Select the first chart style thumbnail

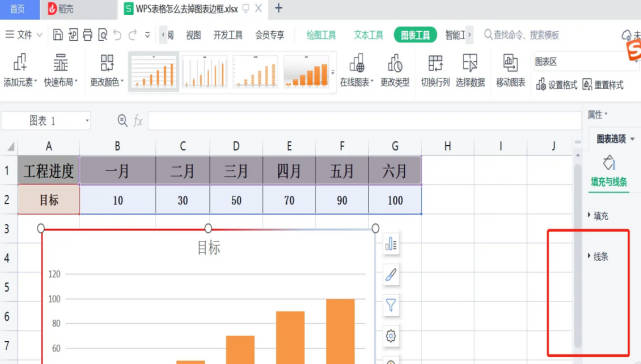154,72
